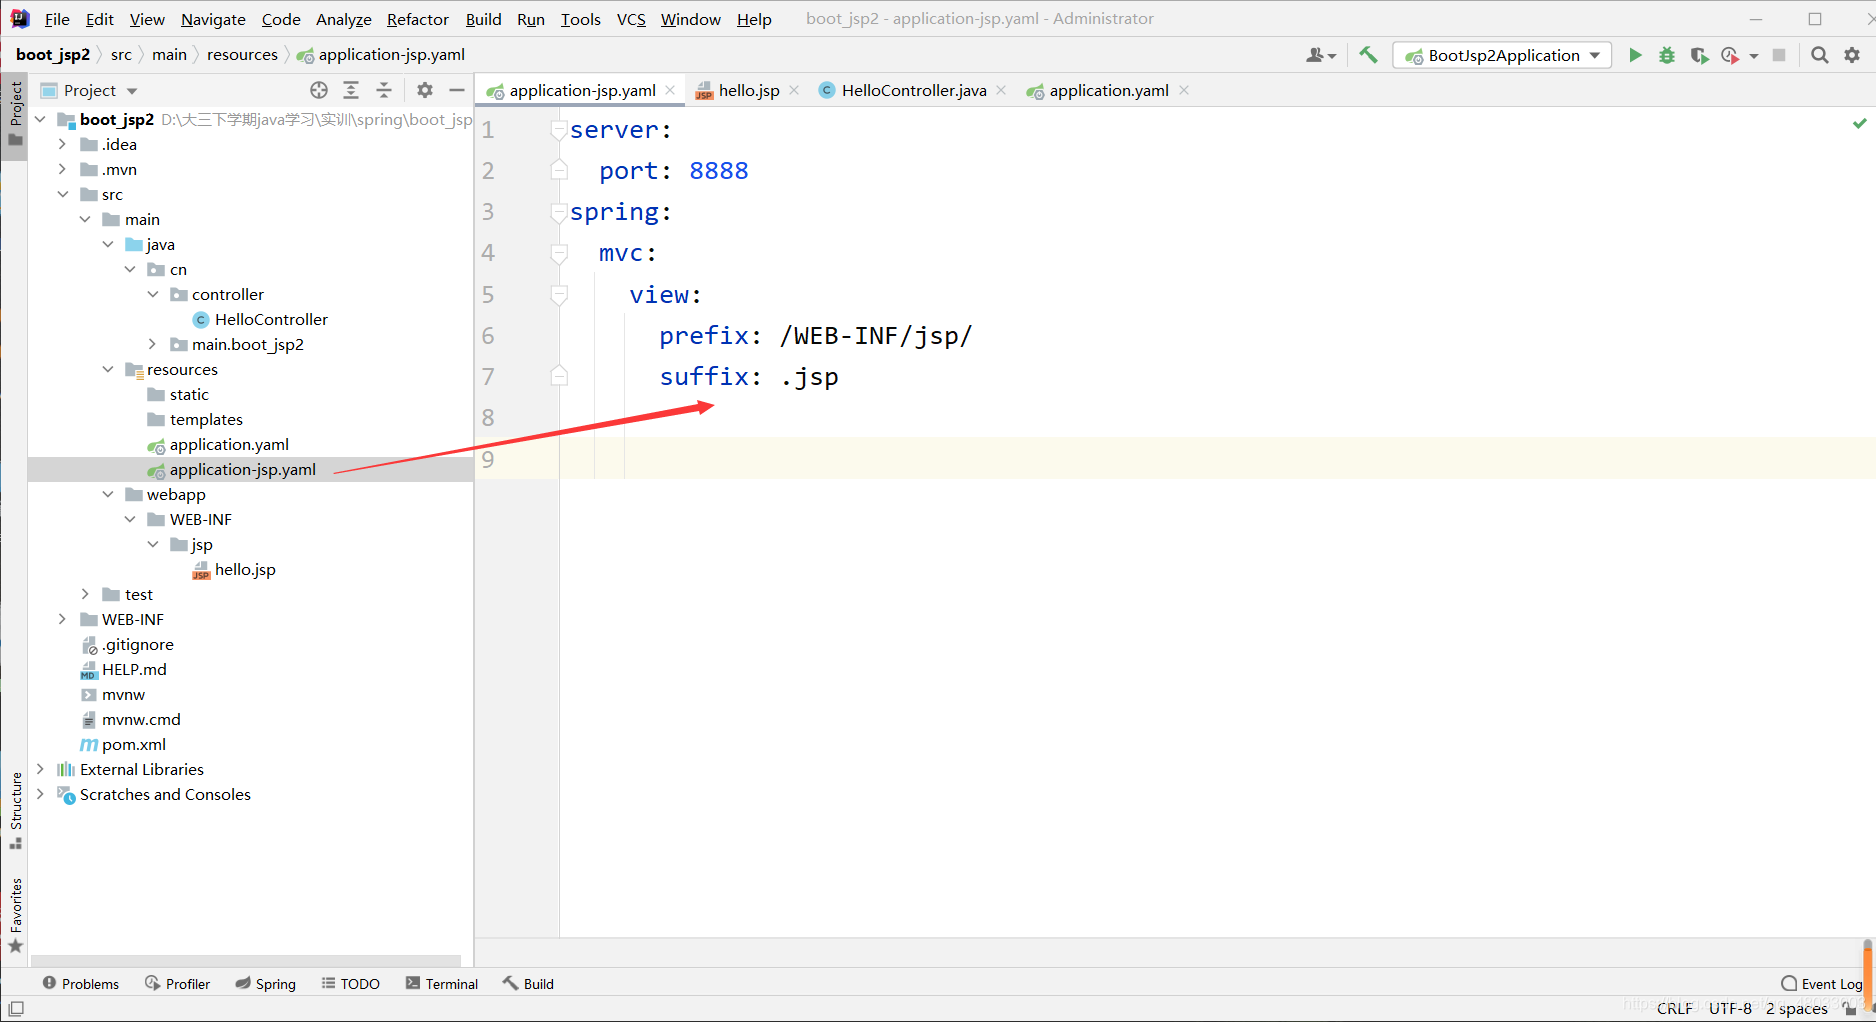Run BootJsp2Application with the green play icon

tap(1635, 55)
